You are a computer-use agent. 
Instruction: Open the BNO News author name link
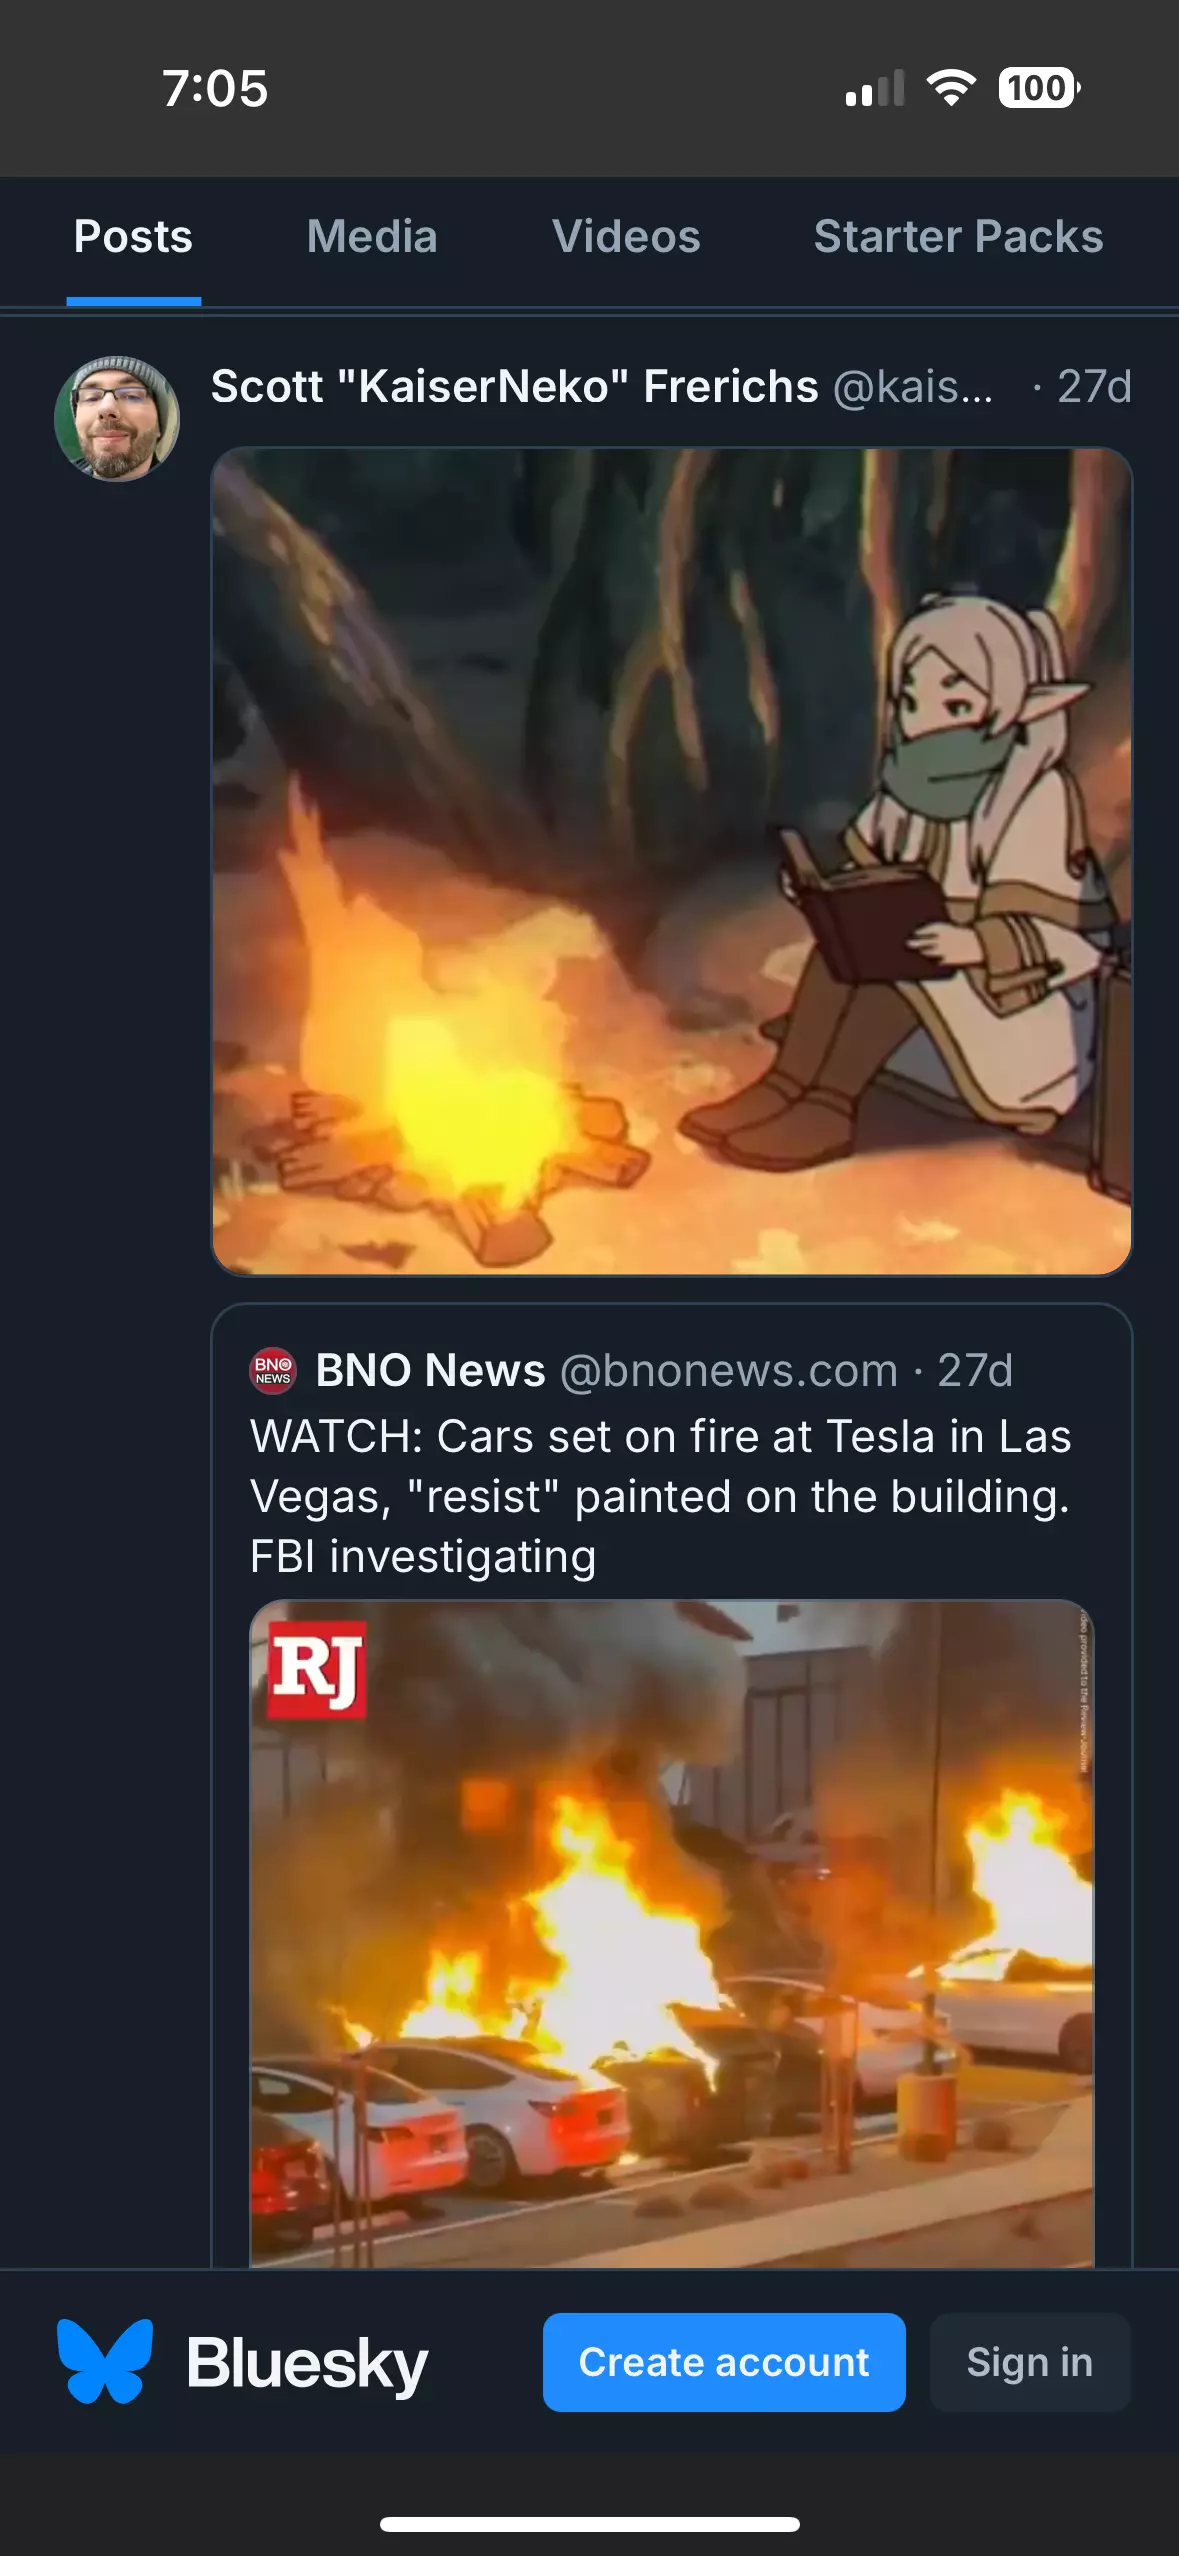430,1371
